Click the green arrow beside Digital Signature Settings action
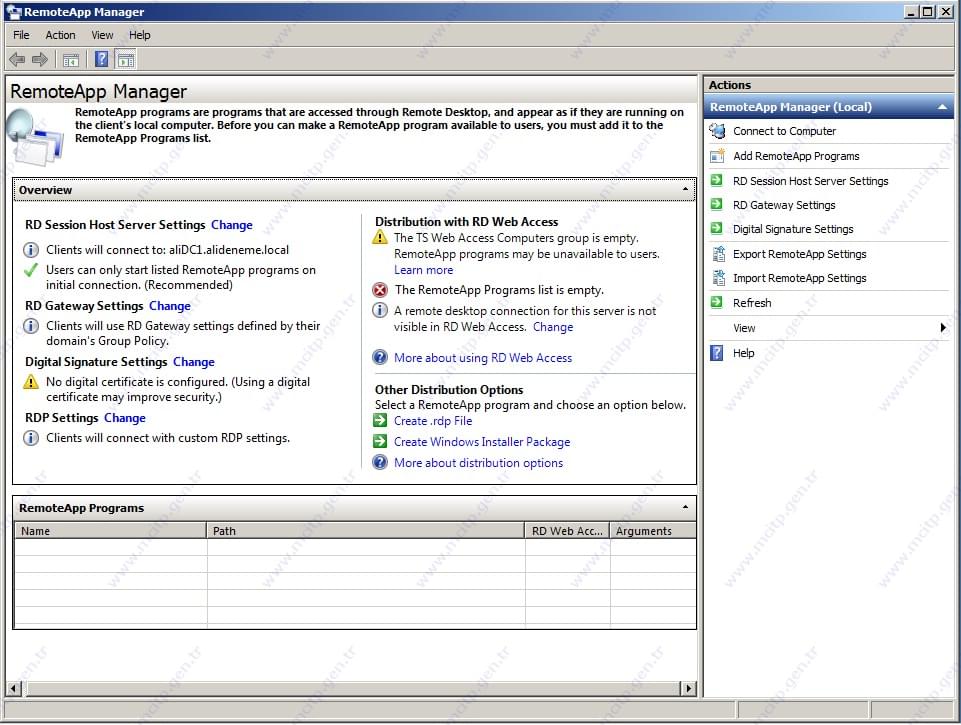Image resolution: width=961 pixels, height=725 pixels. pyautogui.click(x=716, y=229)
